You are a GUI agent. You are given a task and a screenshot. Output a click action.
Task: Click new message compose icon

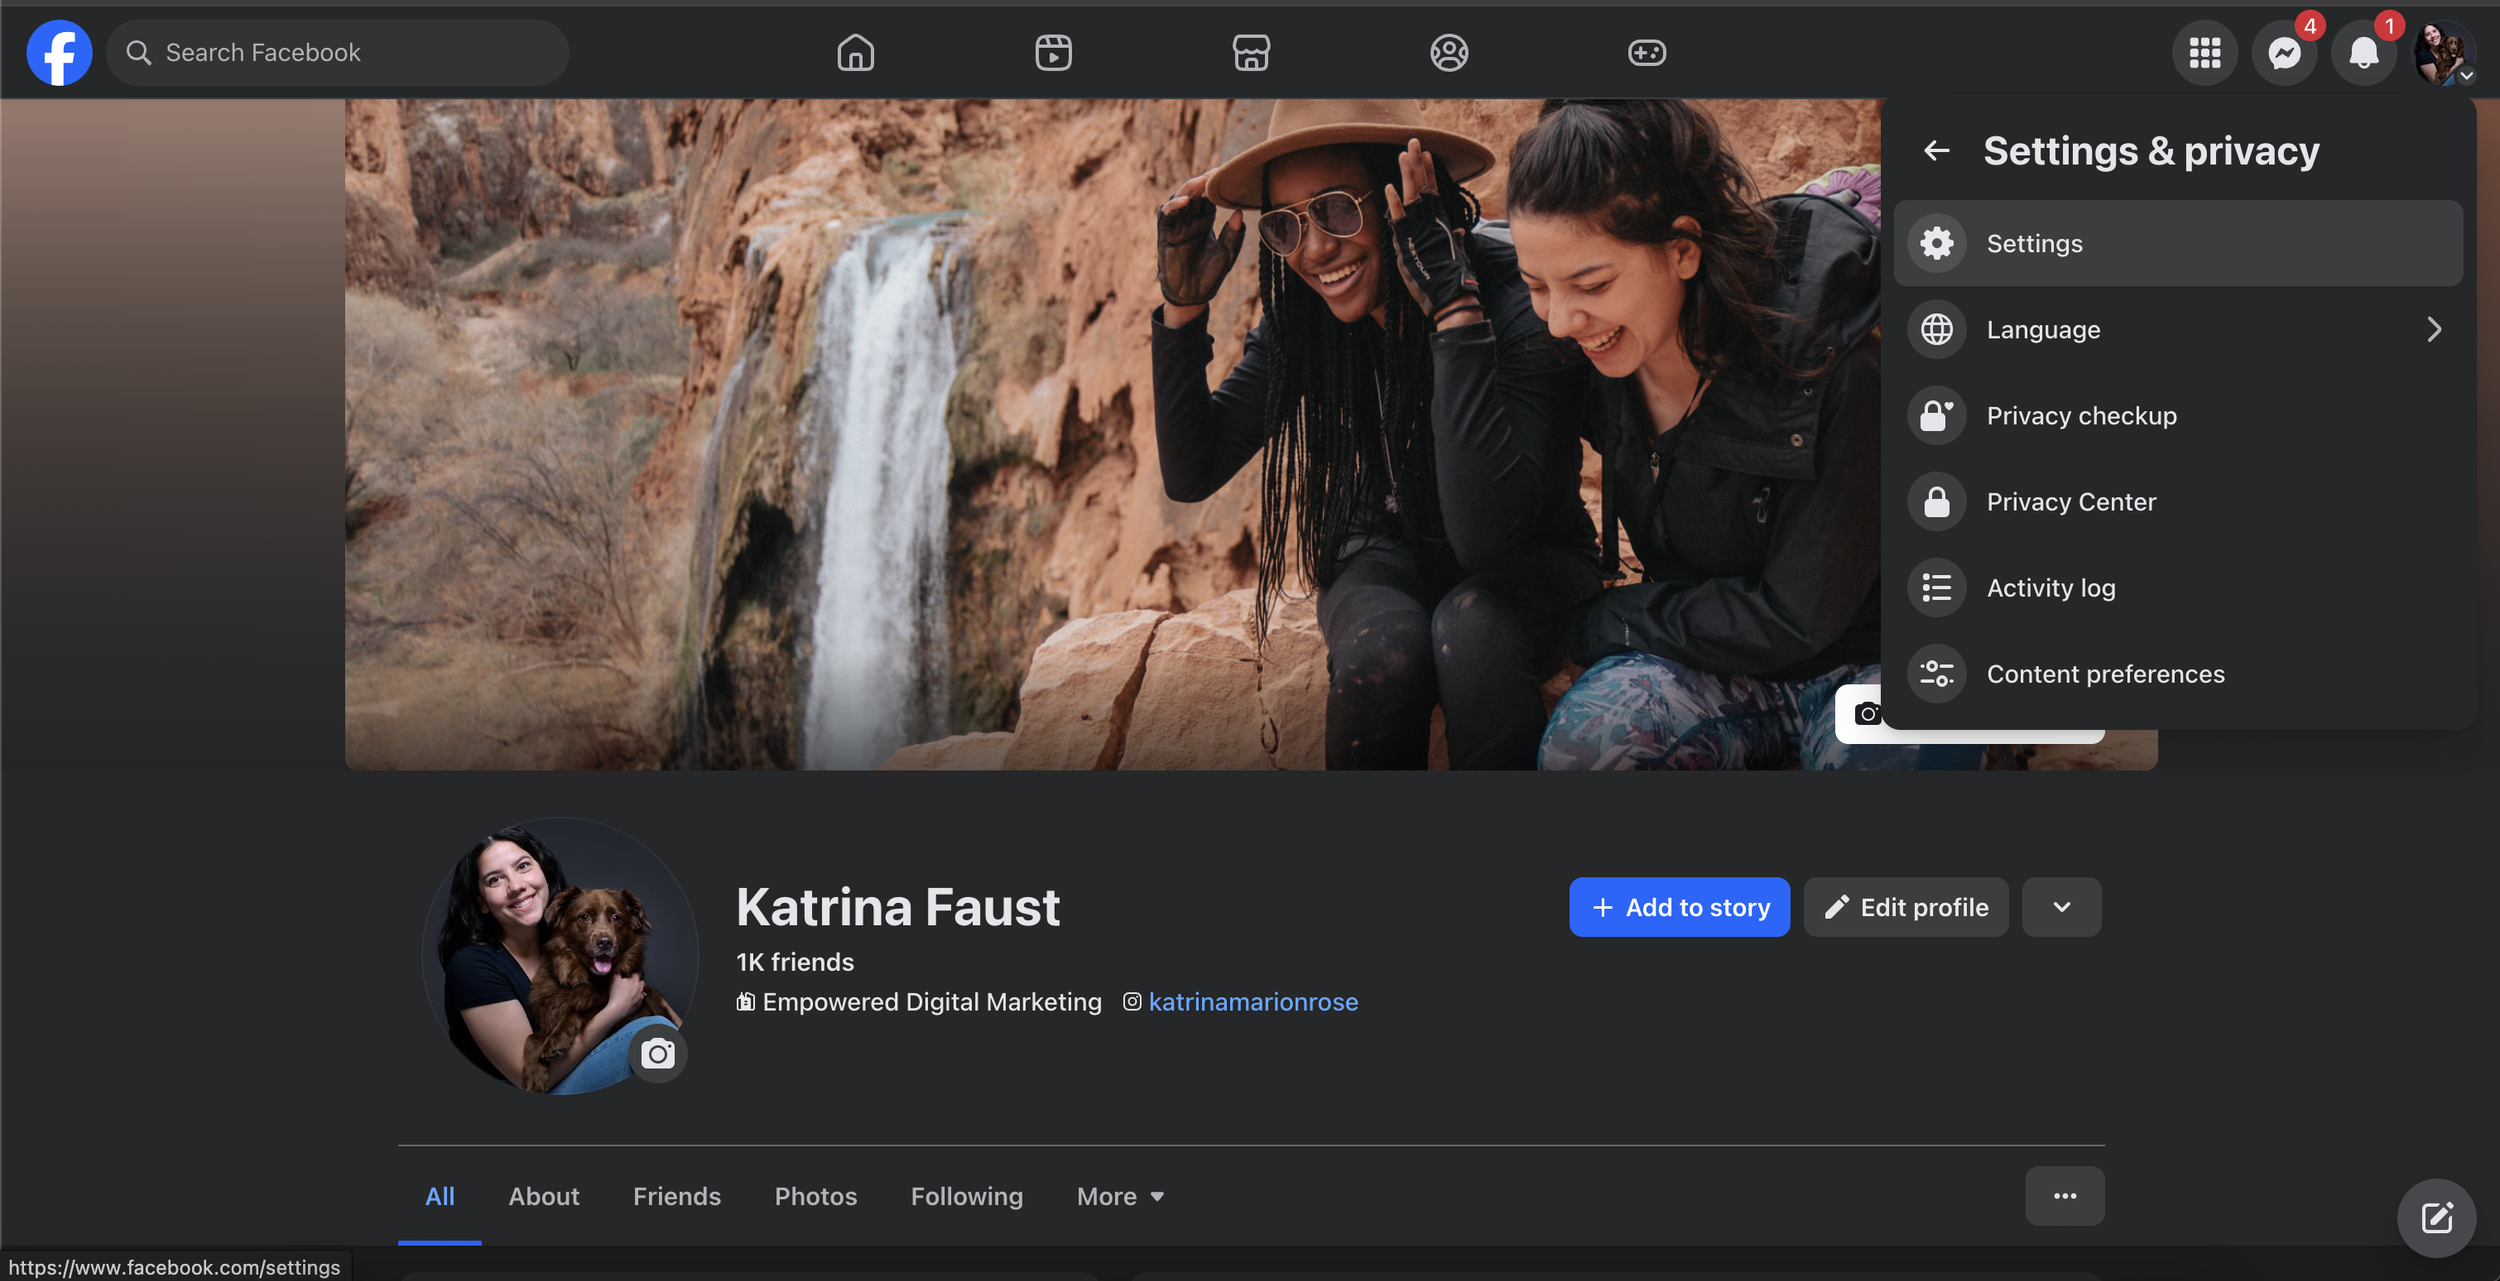pos(2436,1218)
